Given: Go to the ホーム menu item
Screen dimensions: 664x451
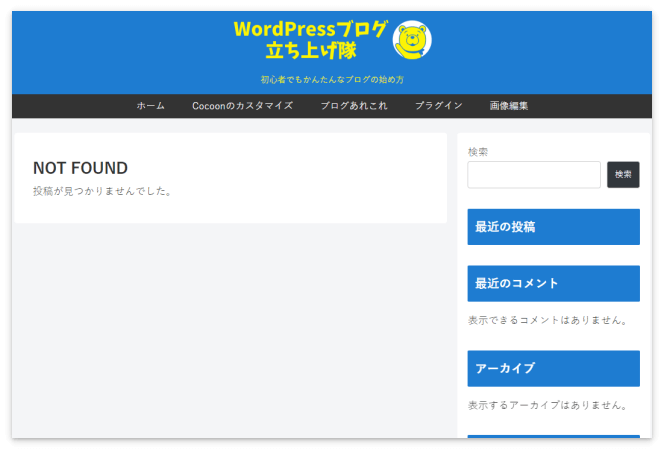Looking at the screenshot, I should [x=150, y=106].
